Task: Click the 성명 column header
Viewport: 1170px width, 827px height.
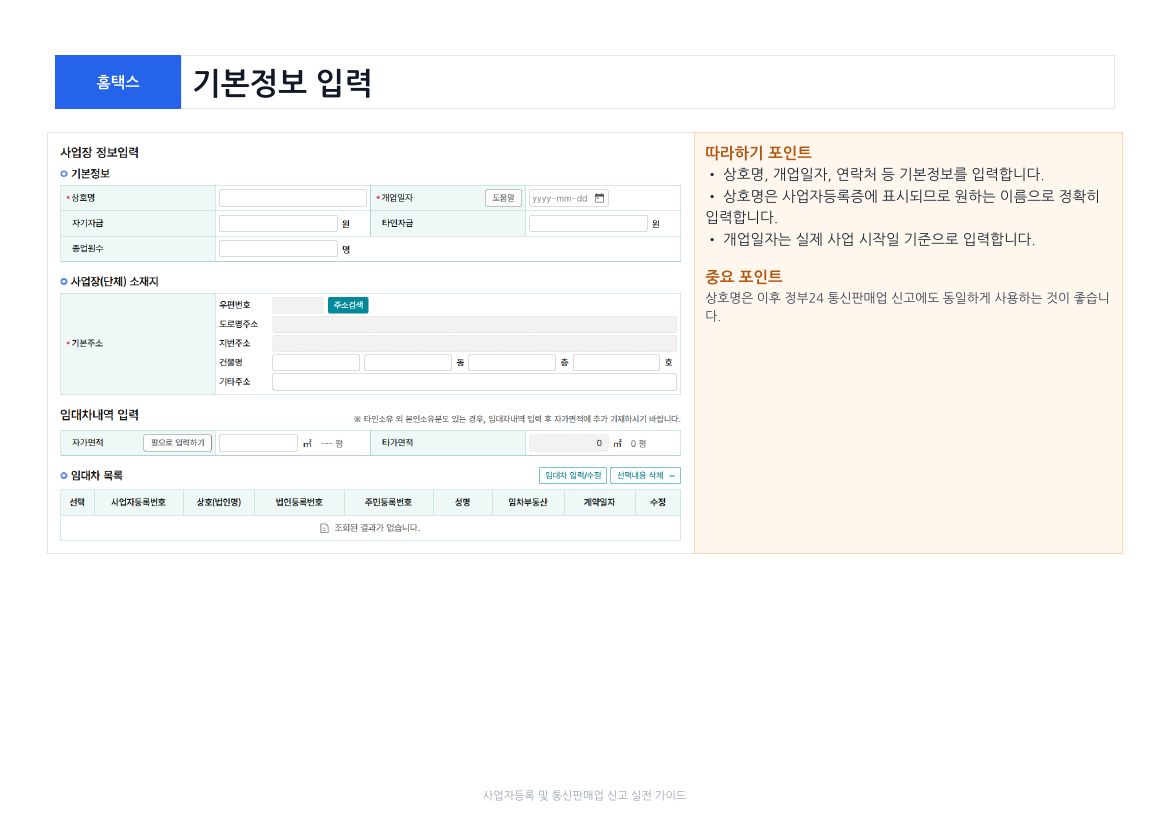Action: click(x=463, y=502)
